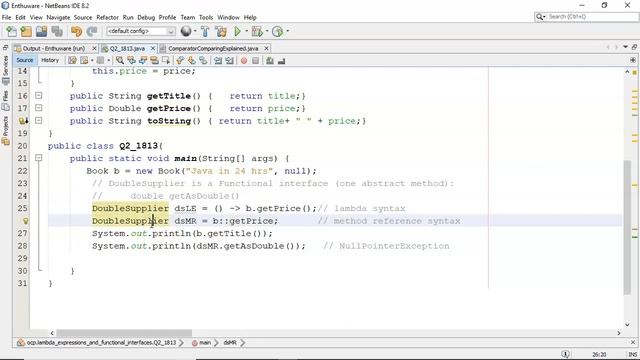Click the globe browser icon in toolbar

click(x=186, y=31)
